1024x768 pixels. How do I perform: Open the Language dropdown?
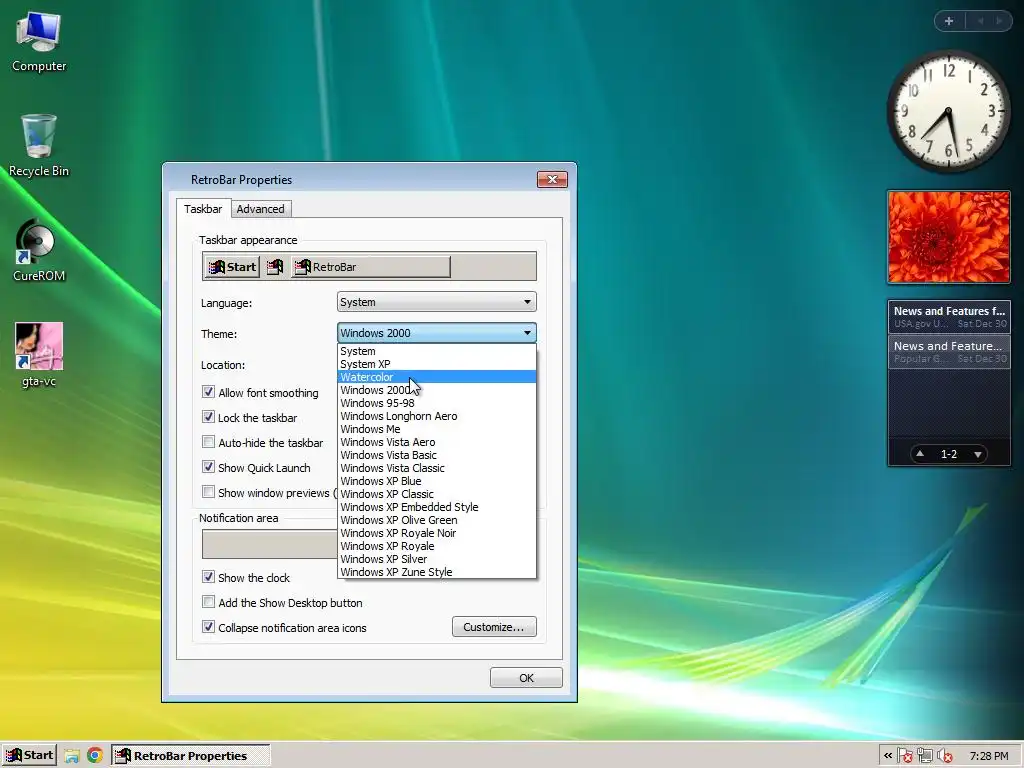pos(436,302)
